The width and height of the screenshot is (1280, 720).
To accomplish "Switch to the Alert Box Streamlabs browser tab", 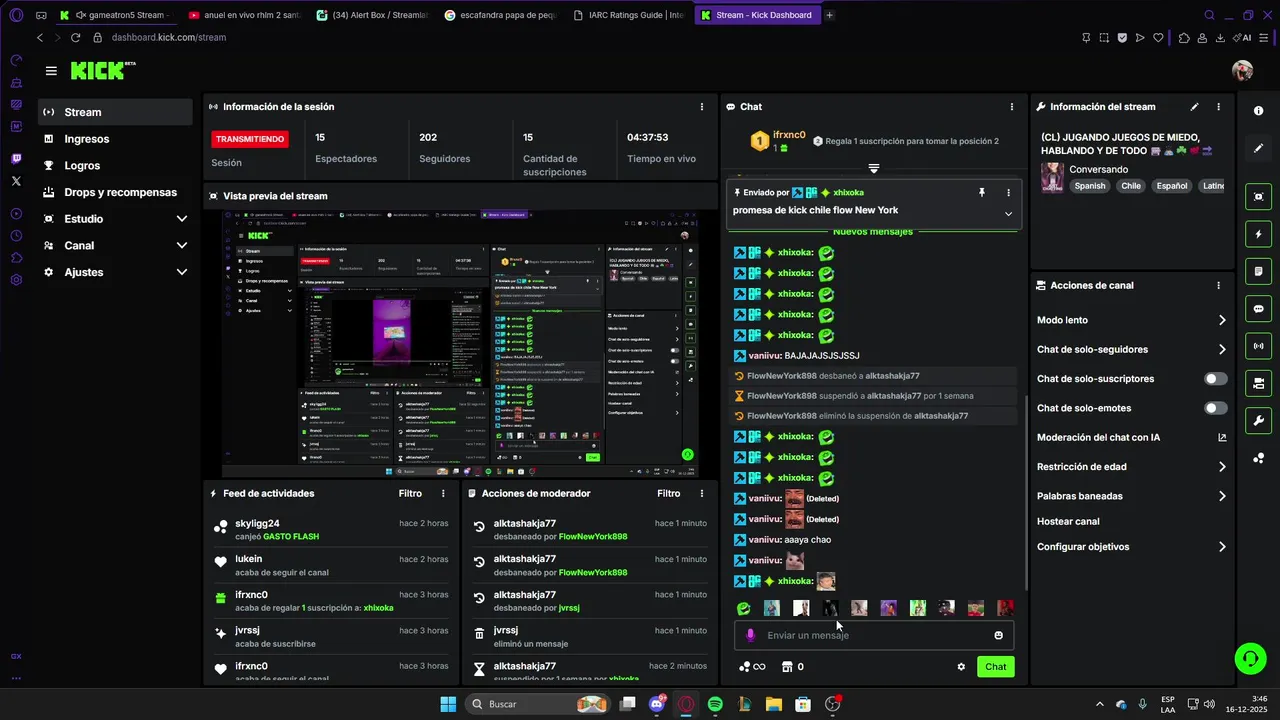I will tap(373, 15).
